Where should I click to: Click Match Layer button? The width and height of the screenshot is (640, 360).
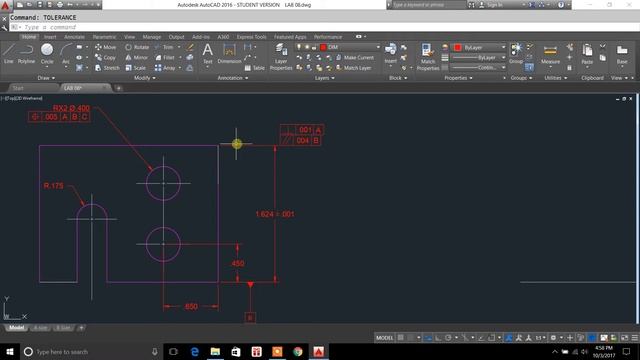353,68
